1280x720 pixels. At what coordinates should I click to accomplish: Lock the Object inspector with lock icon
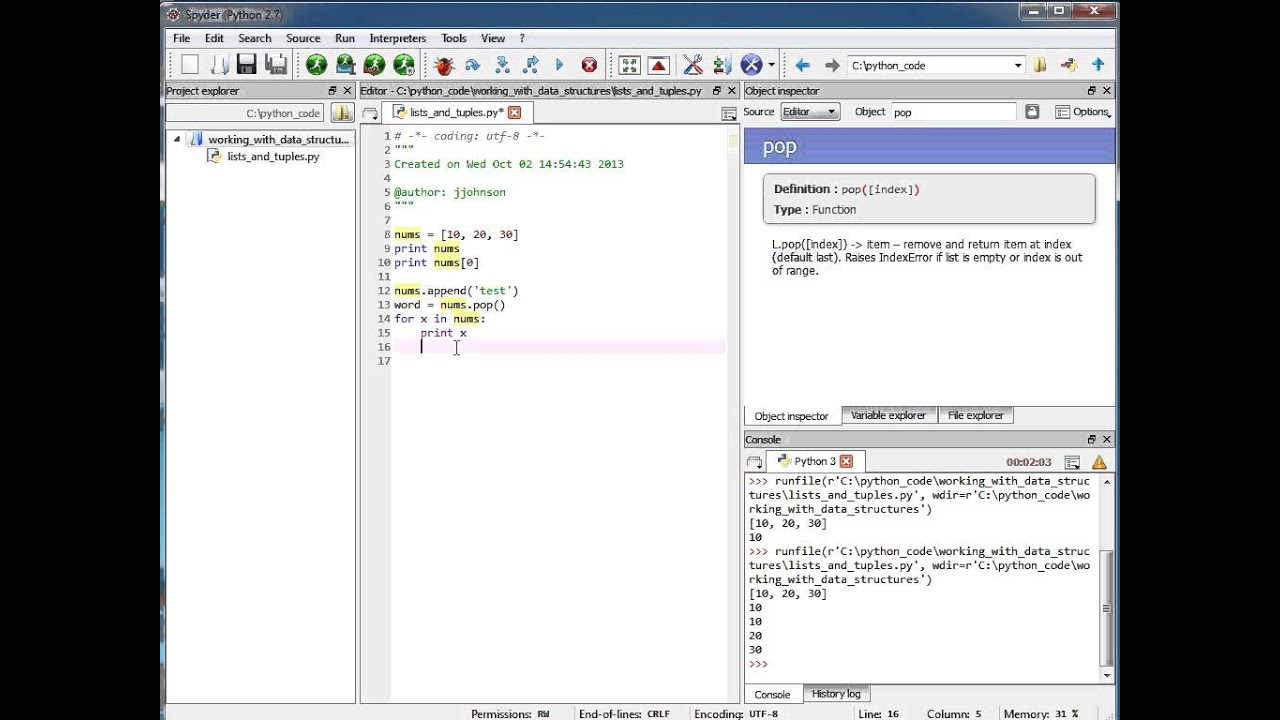pyautogui.click(x=1032, y=112)
